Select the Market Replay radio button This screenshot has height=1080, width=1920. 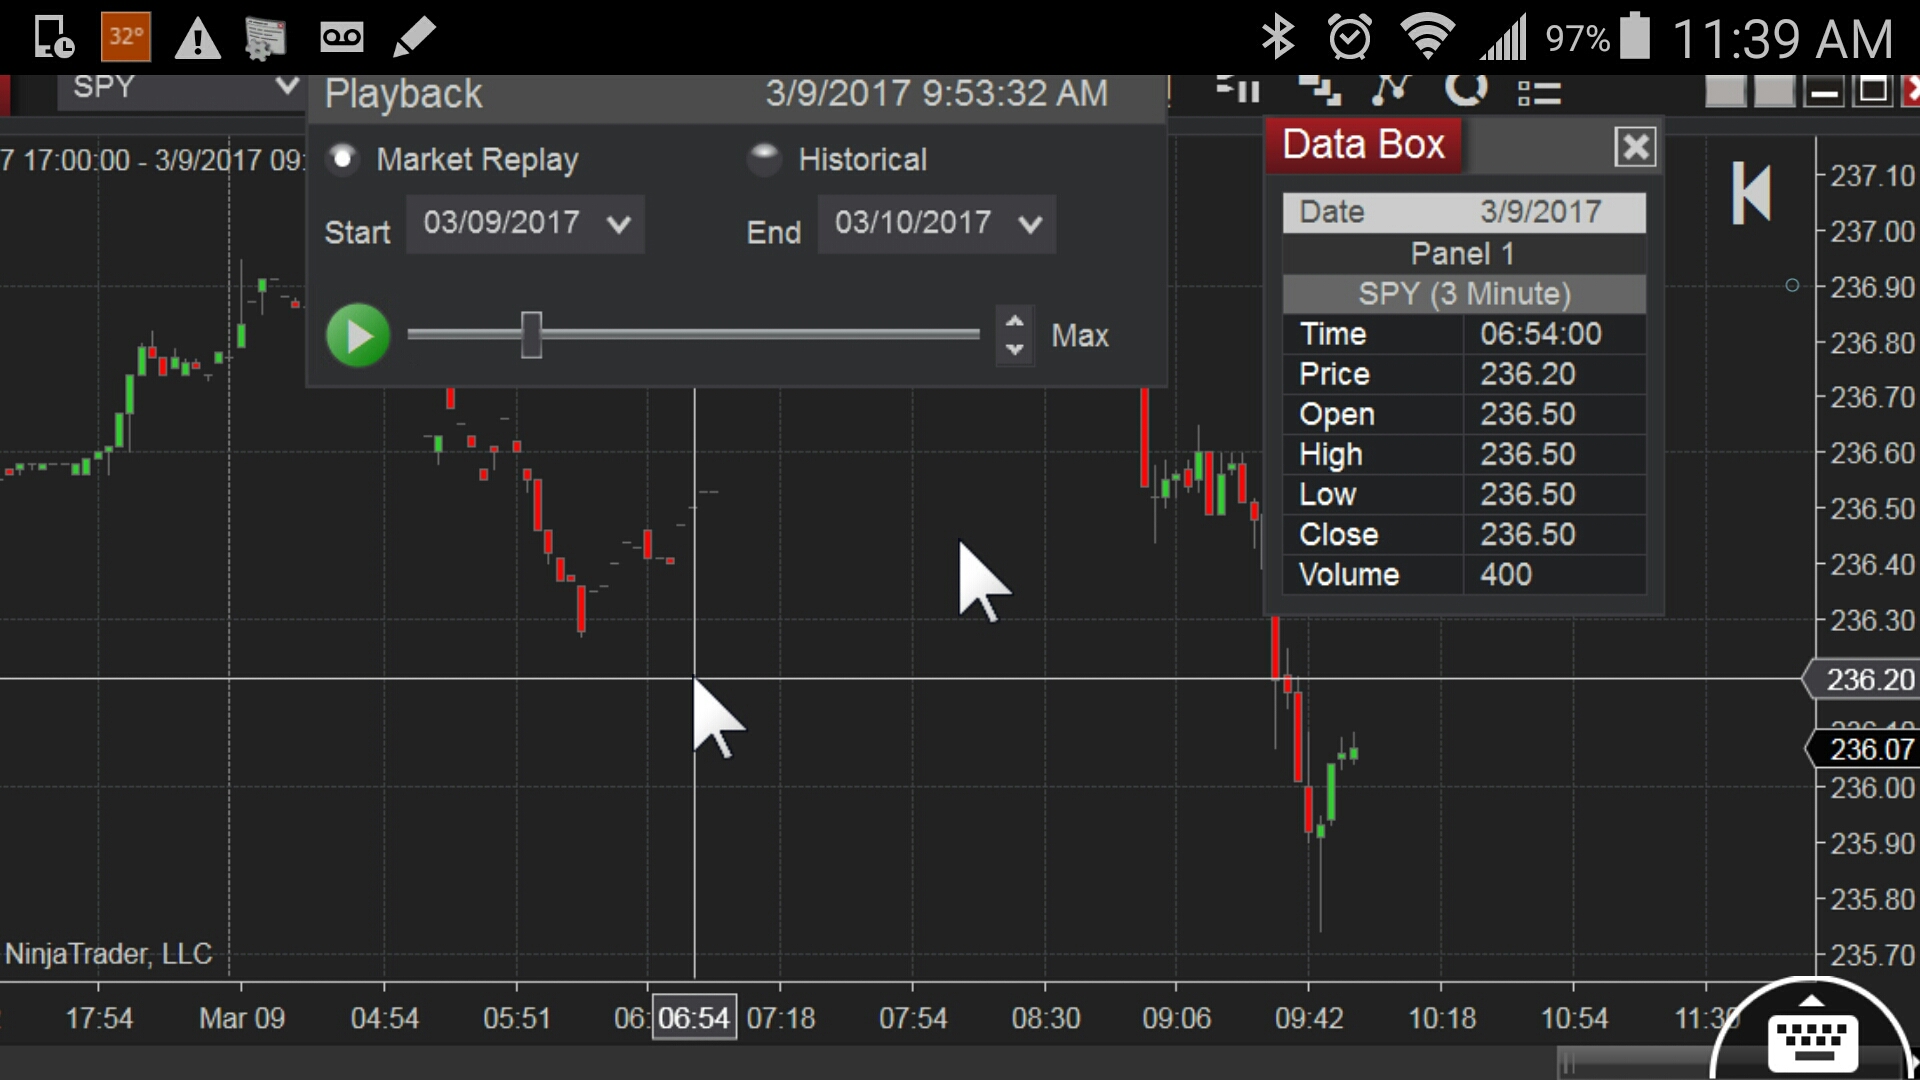[343, 159]
